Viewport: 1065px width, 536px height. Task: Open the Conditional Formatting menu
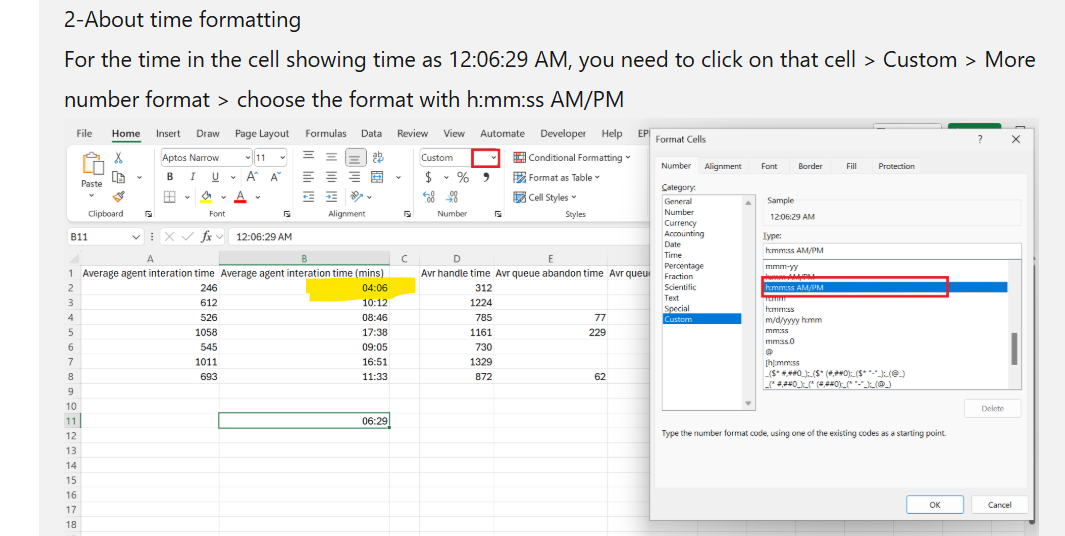(571, 158)
